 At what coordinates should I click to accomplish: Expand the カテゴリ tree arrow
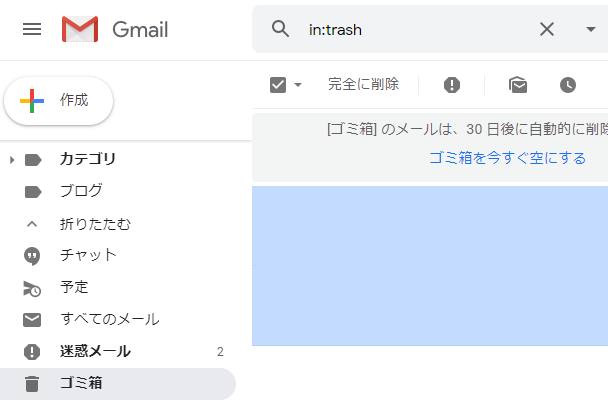[x=12, y=159]
